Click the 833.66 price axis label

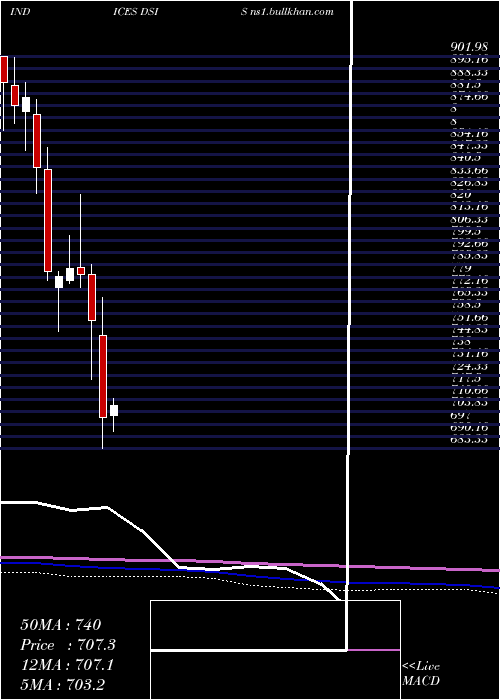click(468, 170)
